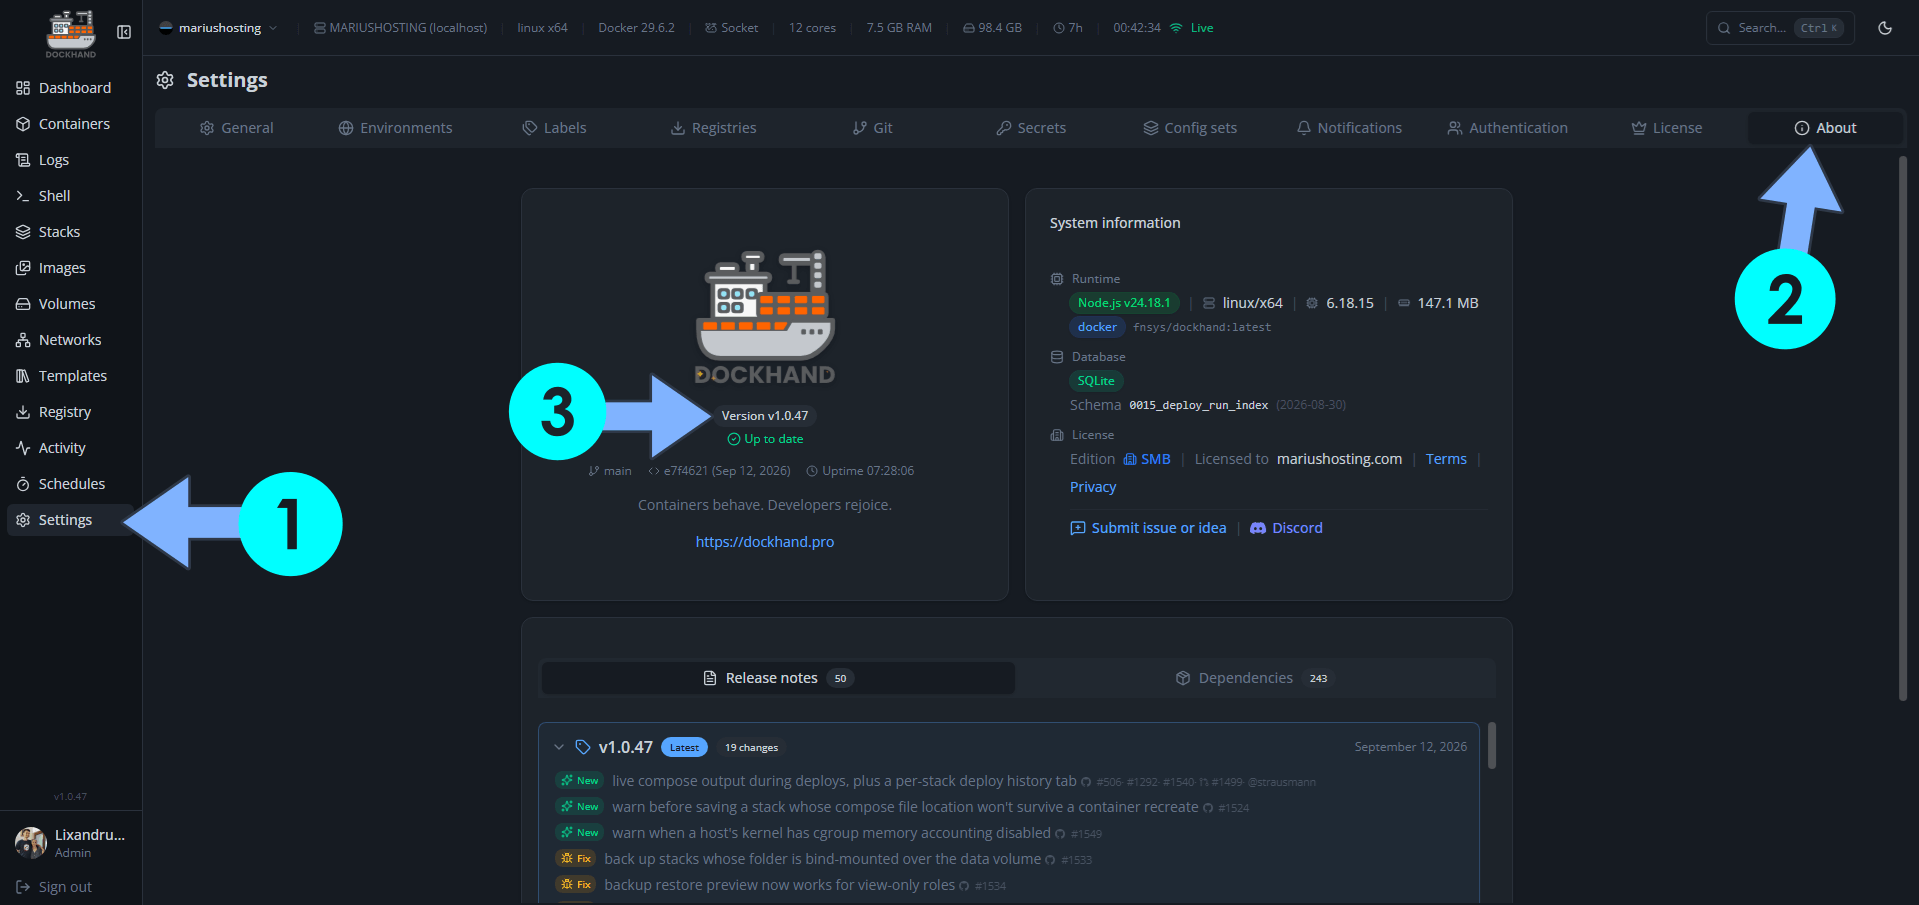Select the Release notes tab
This screenshot has width=1919, height=905.
[x=778, y=678]
